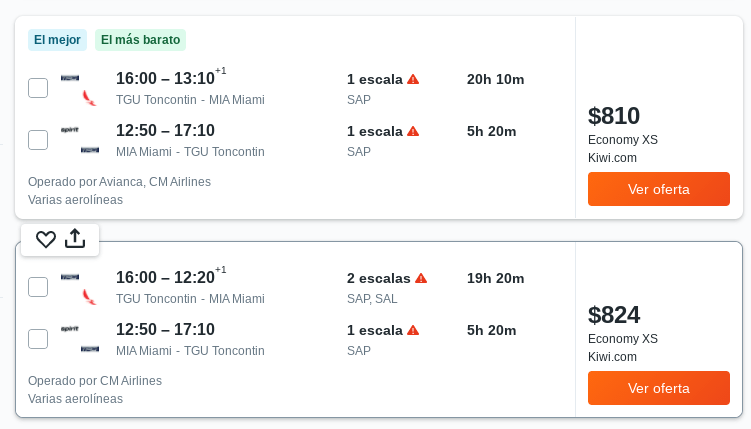Click warning icon next to 2 escalas

421,278
